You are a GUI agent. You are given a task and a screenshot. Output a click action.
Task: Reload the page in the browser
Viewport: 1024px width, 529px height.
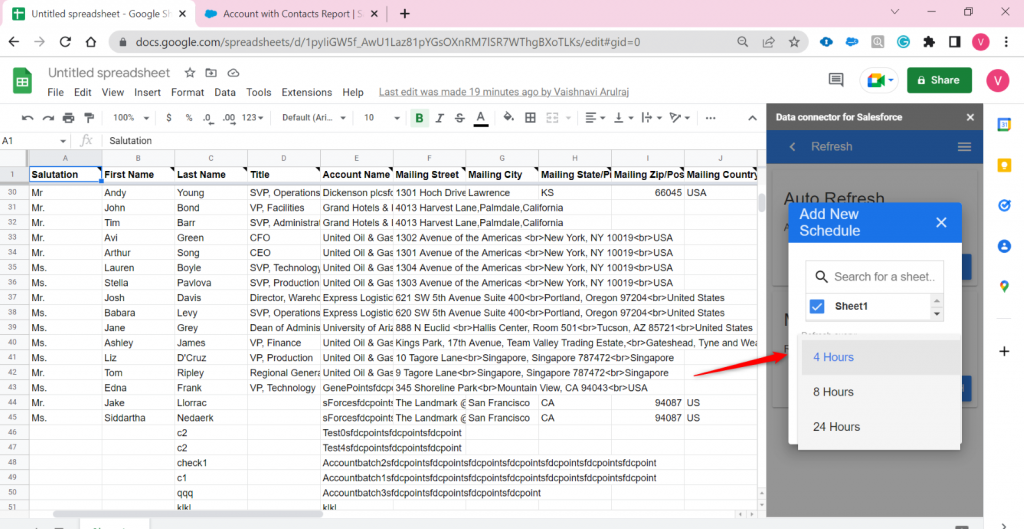pos(65,42)
